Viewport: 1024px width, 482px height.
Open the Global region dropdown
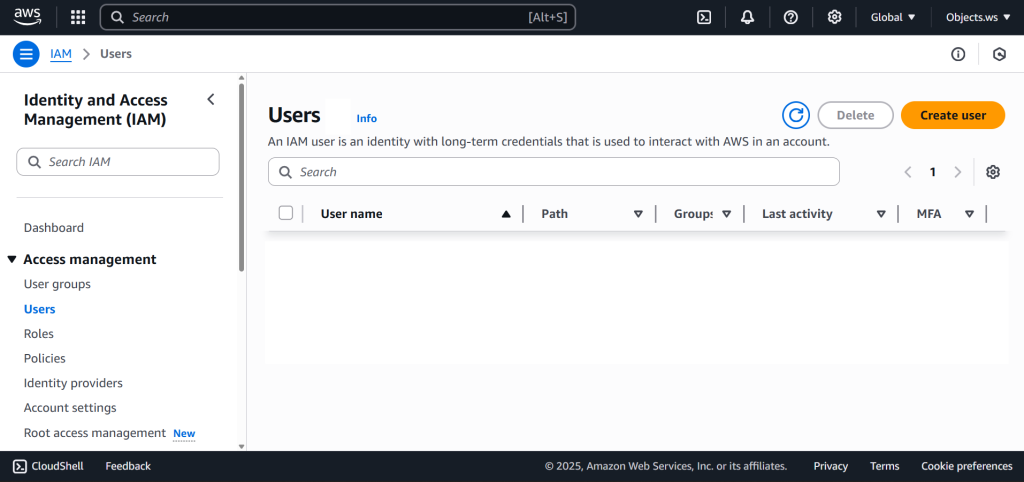pos(893,17)
